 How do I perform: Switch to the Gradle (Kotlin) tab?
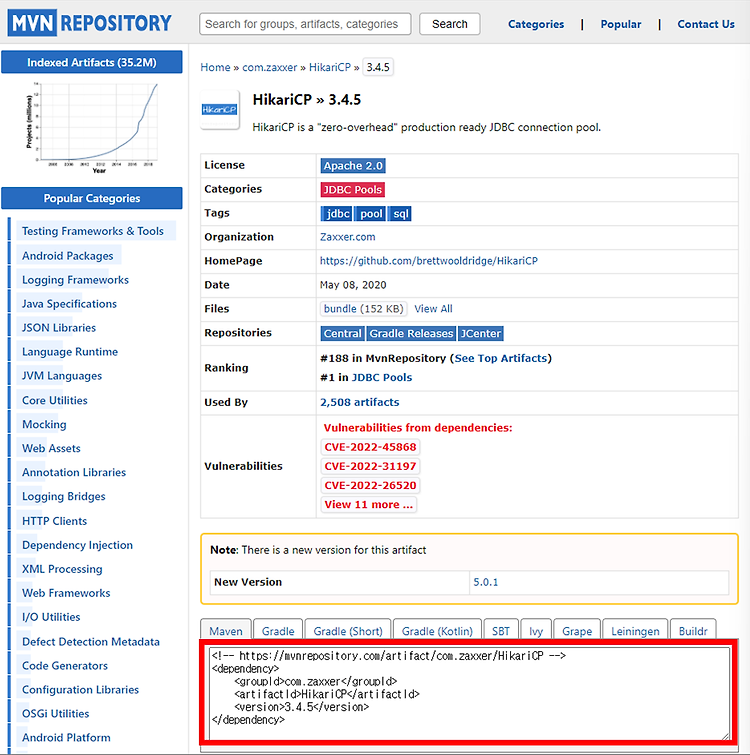(x=437, y=631)
